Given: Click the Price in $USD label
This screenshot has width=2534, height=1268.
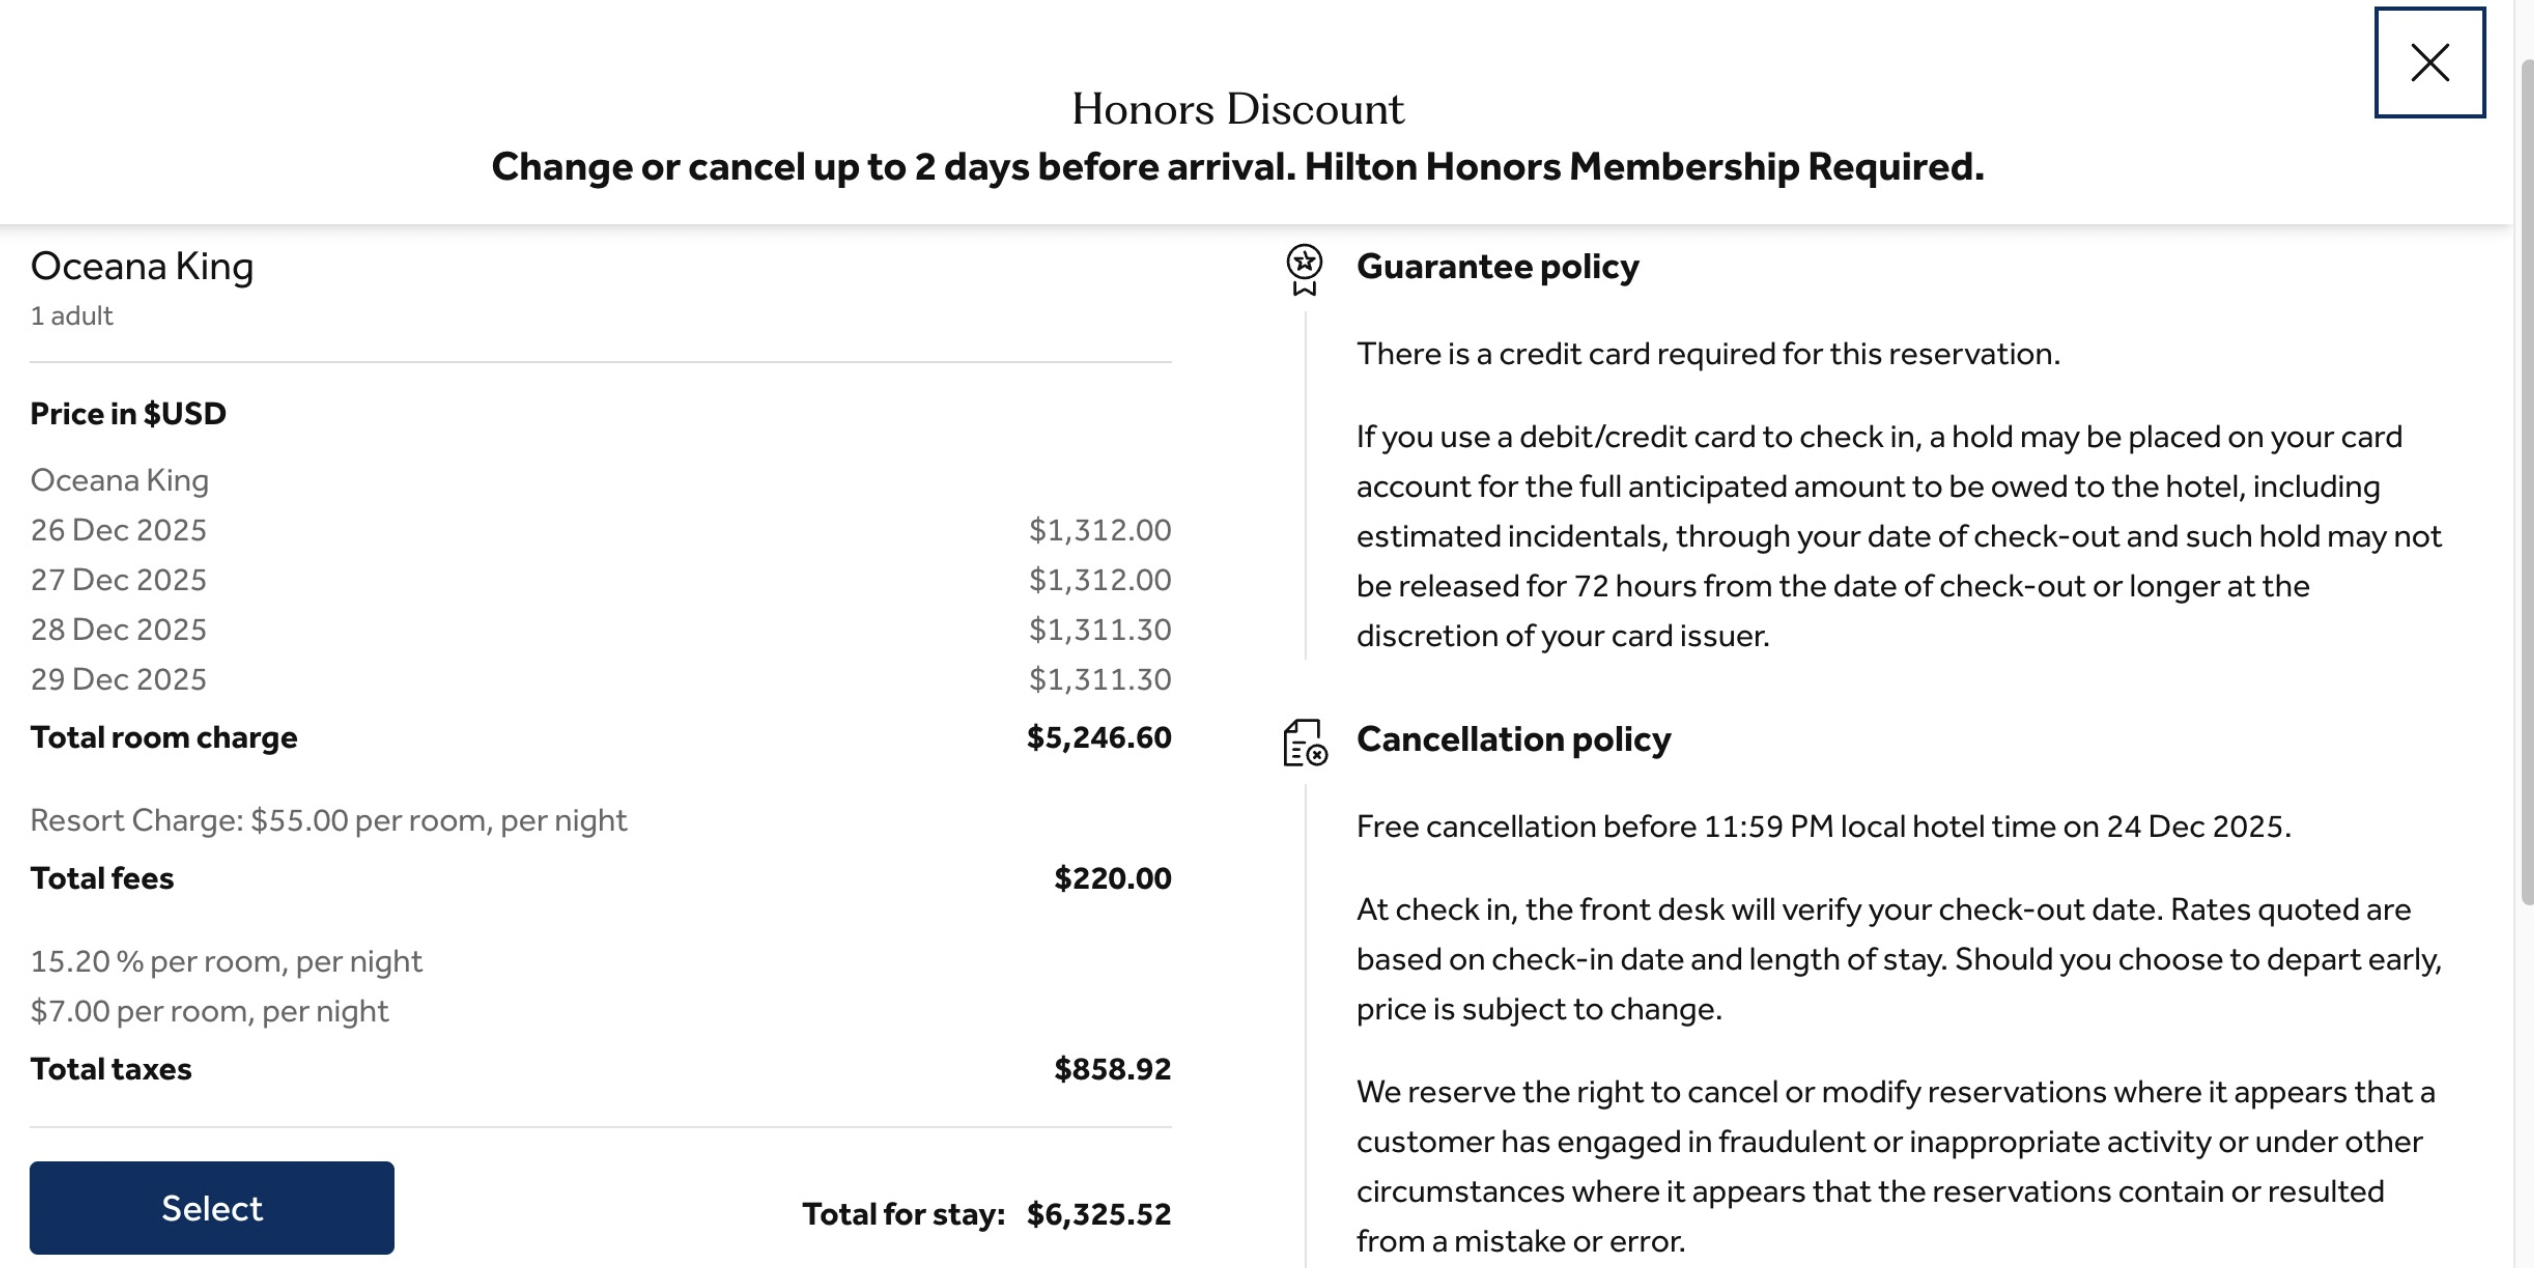Looking at the screenshot, I should click(128, 413).
